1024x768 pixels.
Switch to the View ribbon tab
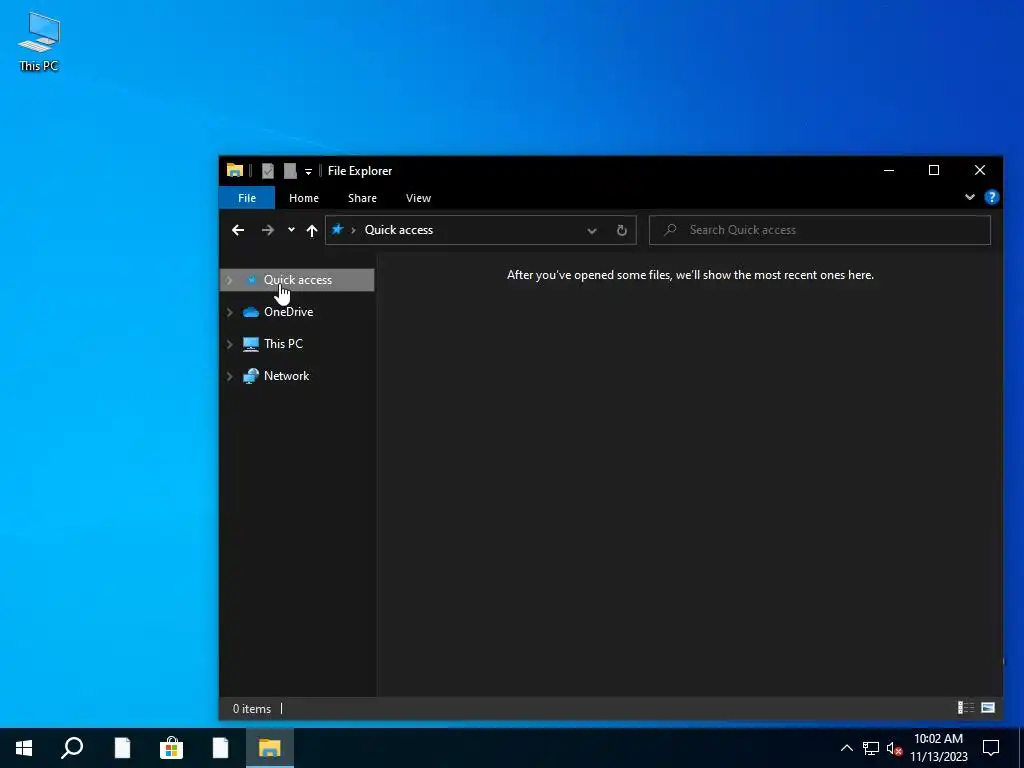418,198
